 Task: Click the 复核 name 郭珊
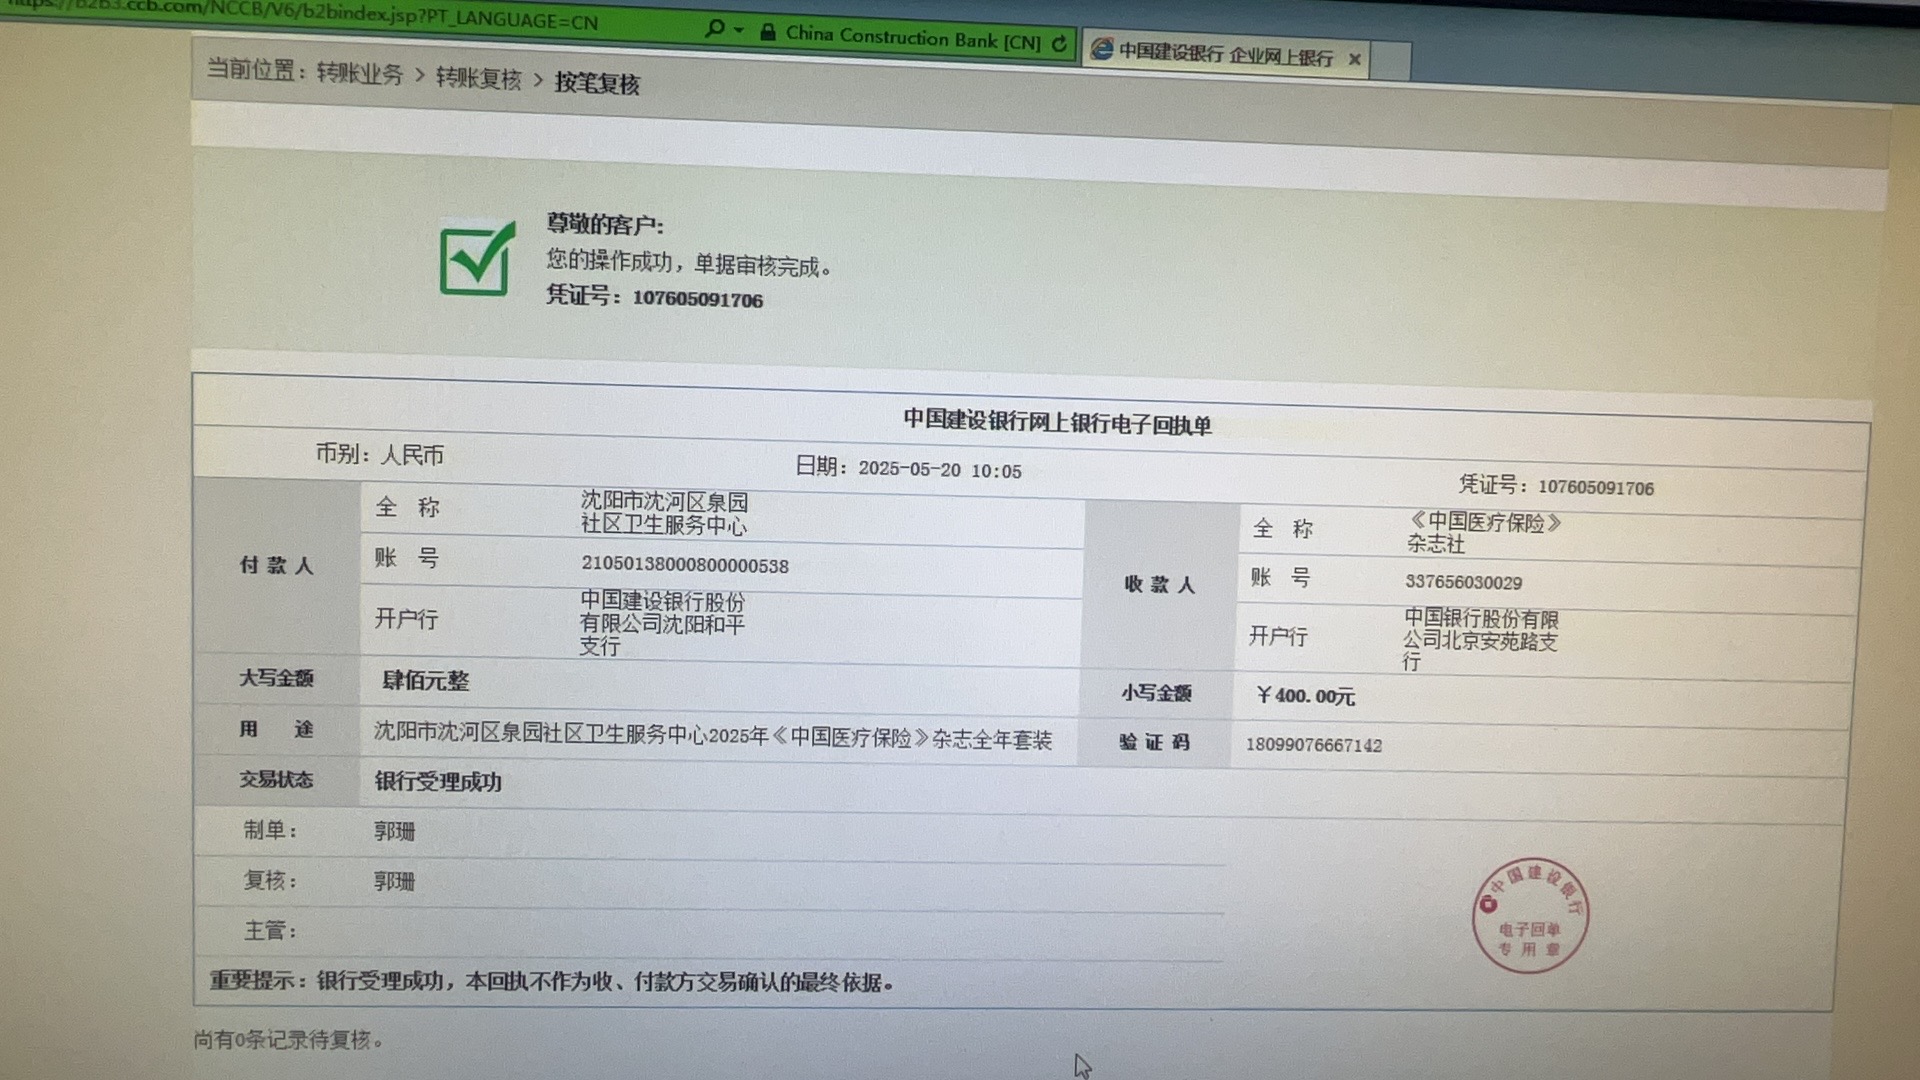394,881
